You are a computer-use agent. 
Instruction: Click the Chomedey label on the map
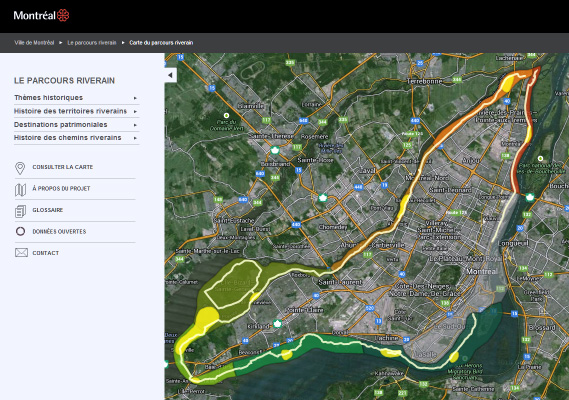pos(333,227)
